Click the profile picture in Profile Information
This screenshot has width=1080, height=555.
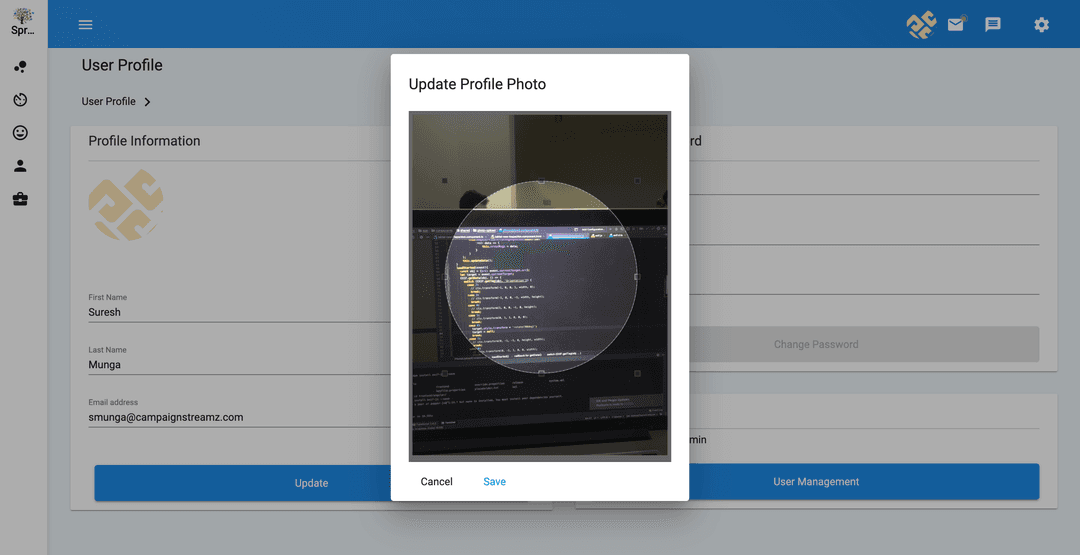coord(126,205)
